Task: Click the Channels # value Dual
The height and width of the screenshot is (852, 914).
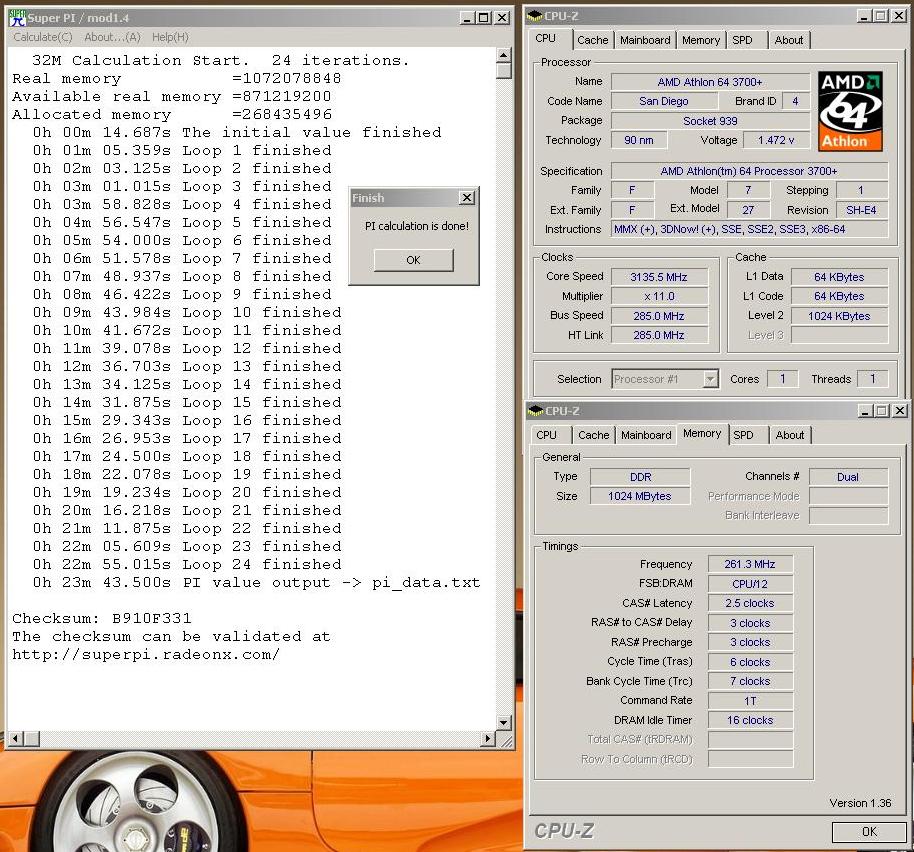Action: click(x=848, y=477)
